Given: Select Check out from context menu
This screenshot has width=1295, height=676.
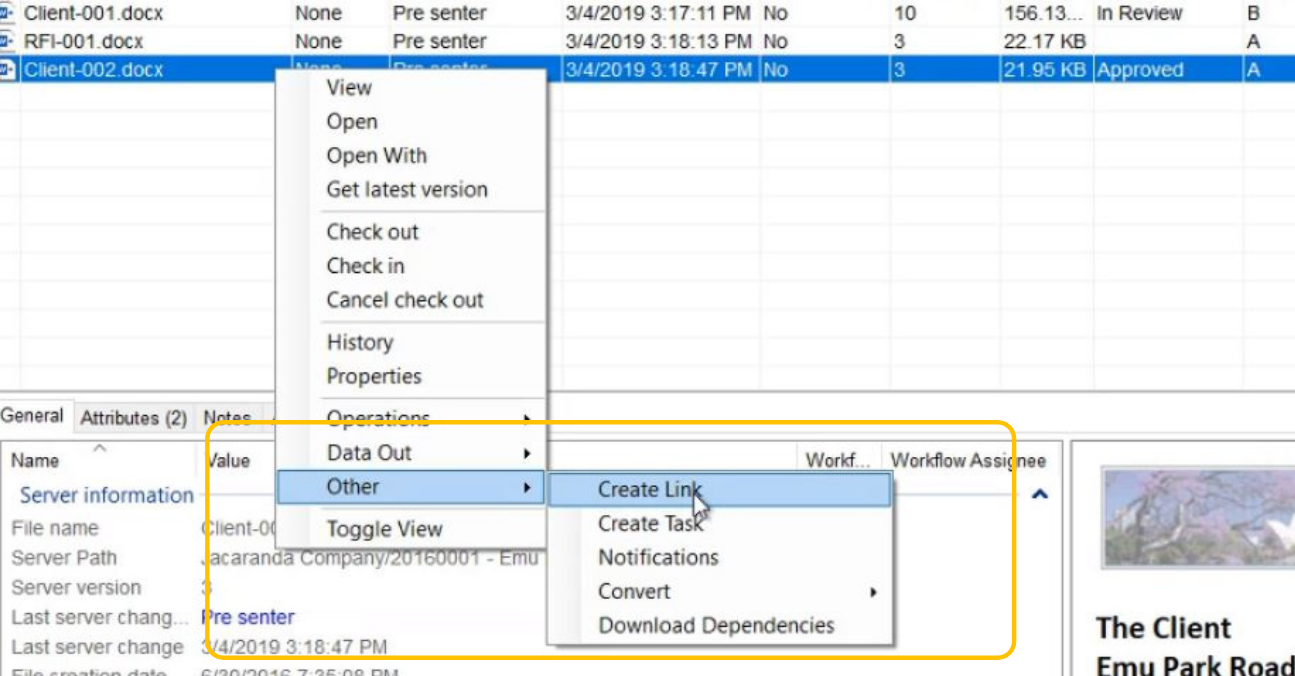Looking at the screenshot, I should pos(372,232).
